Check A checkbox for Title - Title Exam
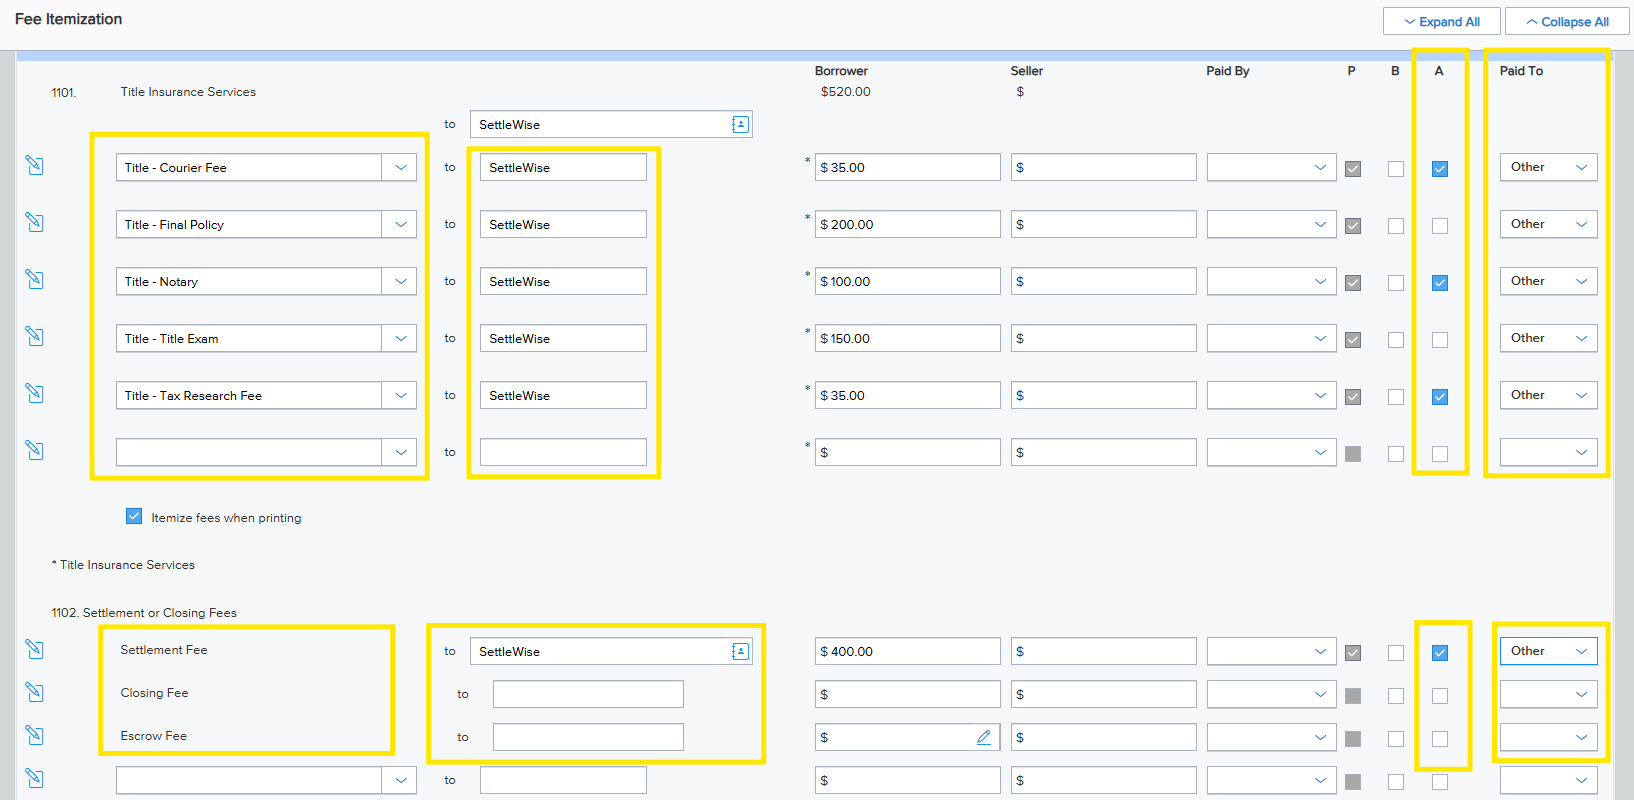This screenshot has width=1634, height=800. pyautogui.click(x=1440, y=339)
